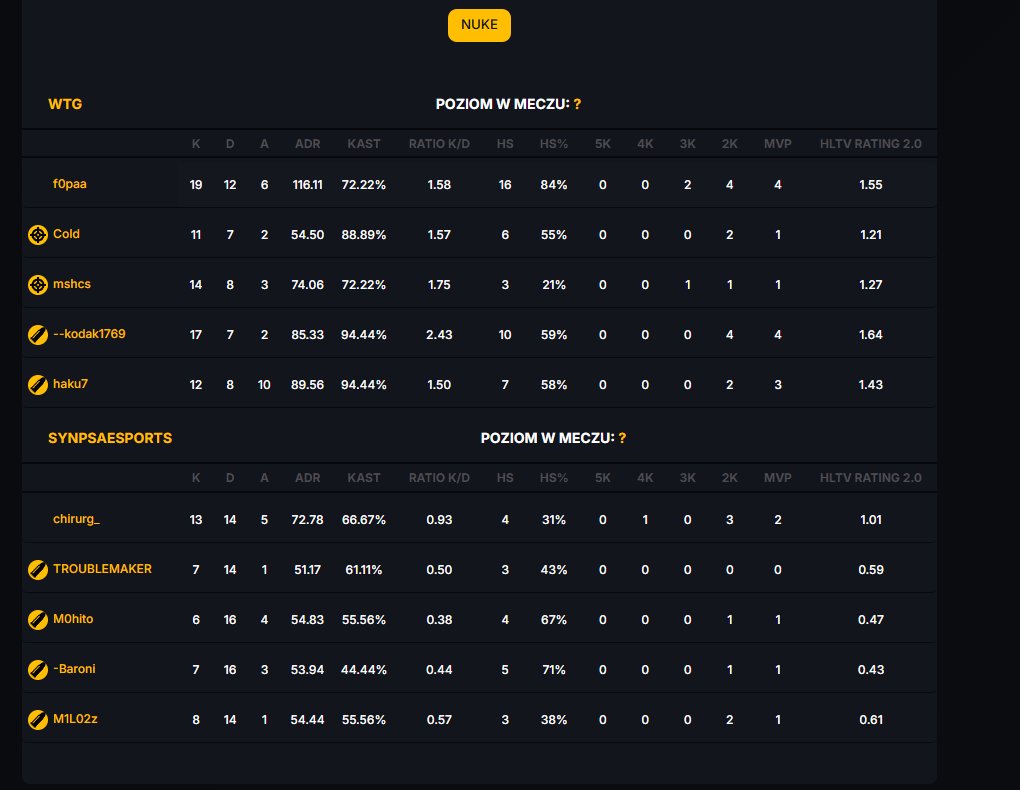Screen dimensions: 1020x790
Task: Open player profile chirurg_
Action: click(76, 519)
